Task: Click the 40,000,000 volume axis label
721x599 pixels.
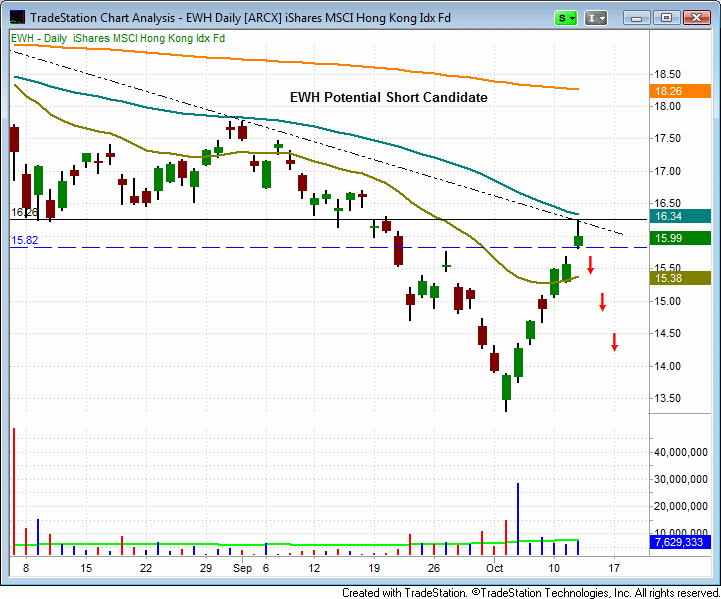Action: coord(681,452)
